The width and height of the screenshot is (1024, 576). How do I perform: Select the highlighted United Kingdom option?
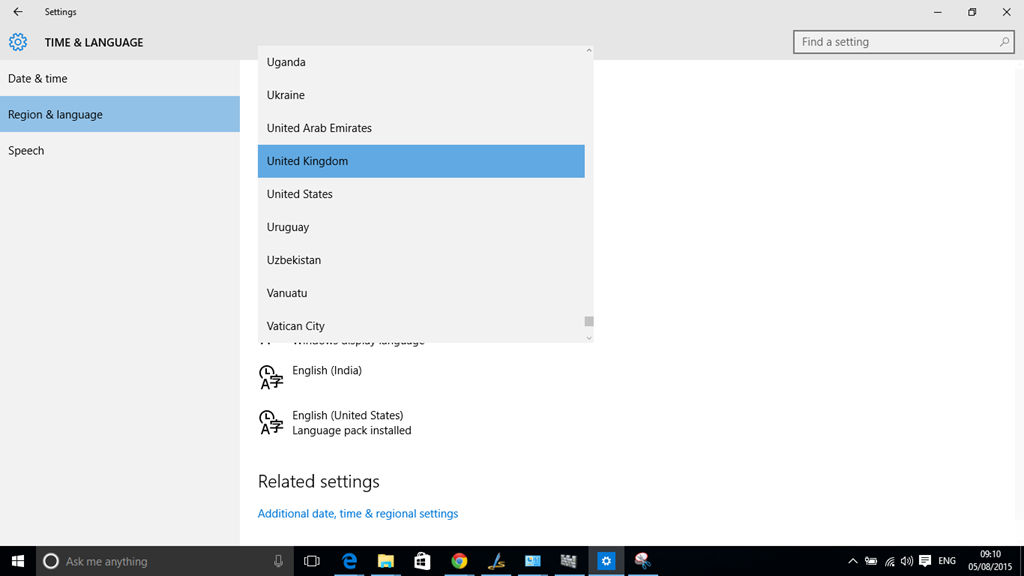421,161
